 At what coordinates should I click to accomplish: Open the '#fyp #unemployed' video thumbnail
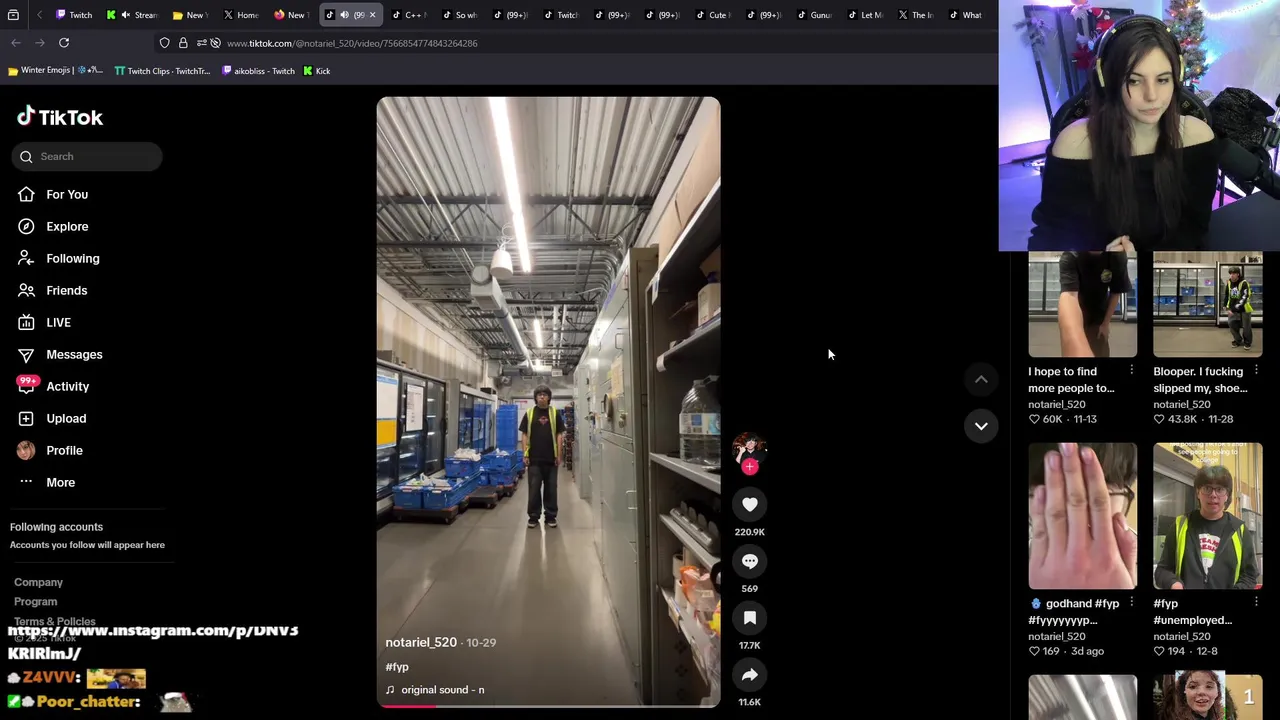(1207, 516)
